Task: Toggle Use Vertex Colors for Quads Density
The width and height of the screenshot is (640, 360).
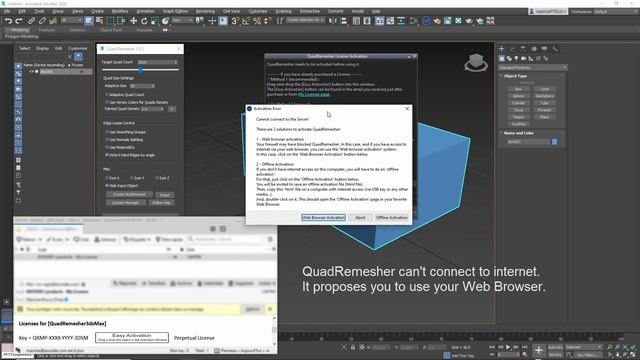Action: [x=107, y=102]
